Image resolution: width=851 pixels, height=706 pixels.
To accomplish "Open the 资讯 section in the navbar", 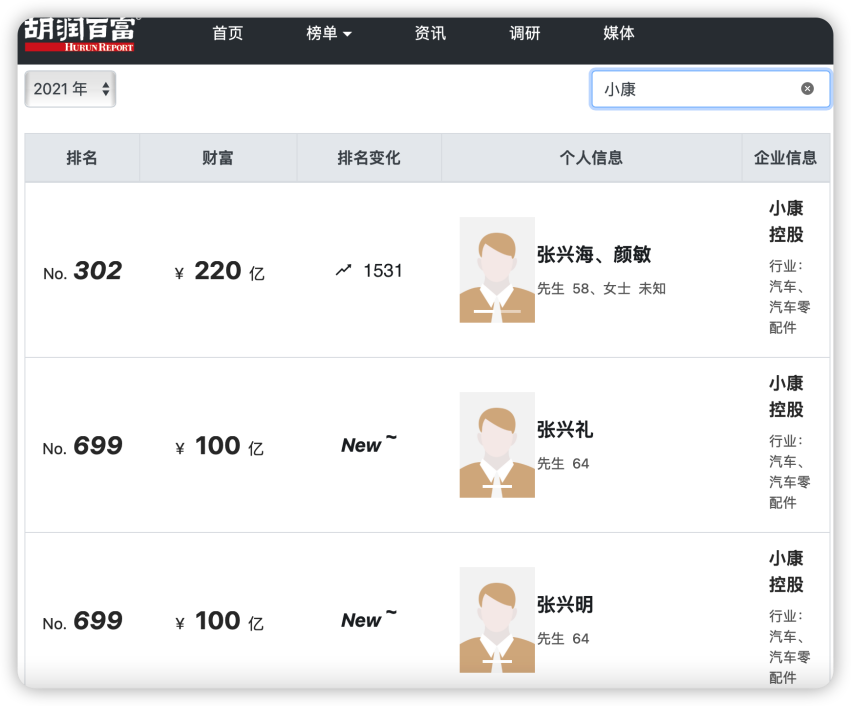I will click(x=429, y=32).
